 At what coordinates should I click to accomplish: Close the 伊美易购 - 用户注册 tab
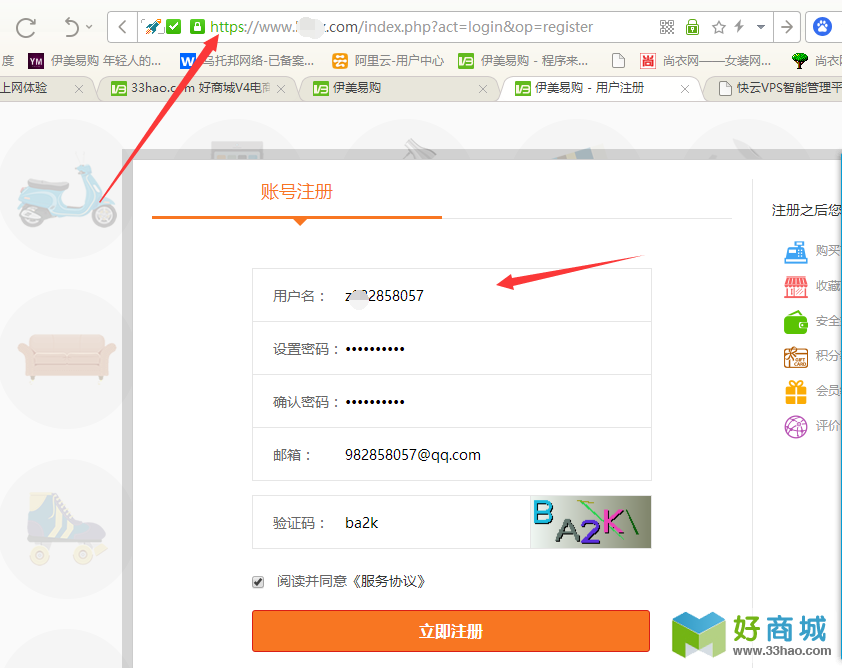click(685, 89)
